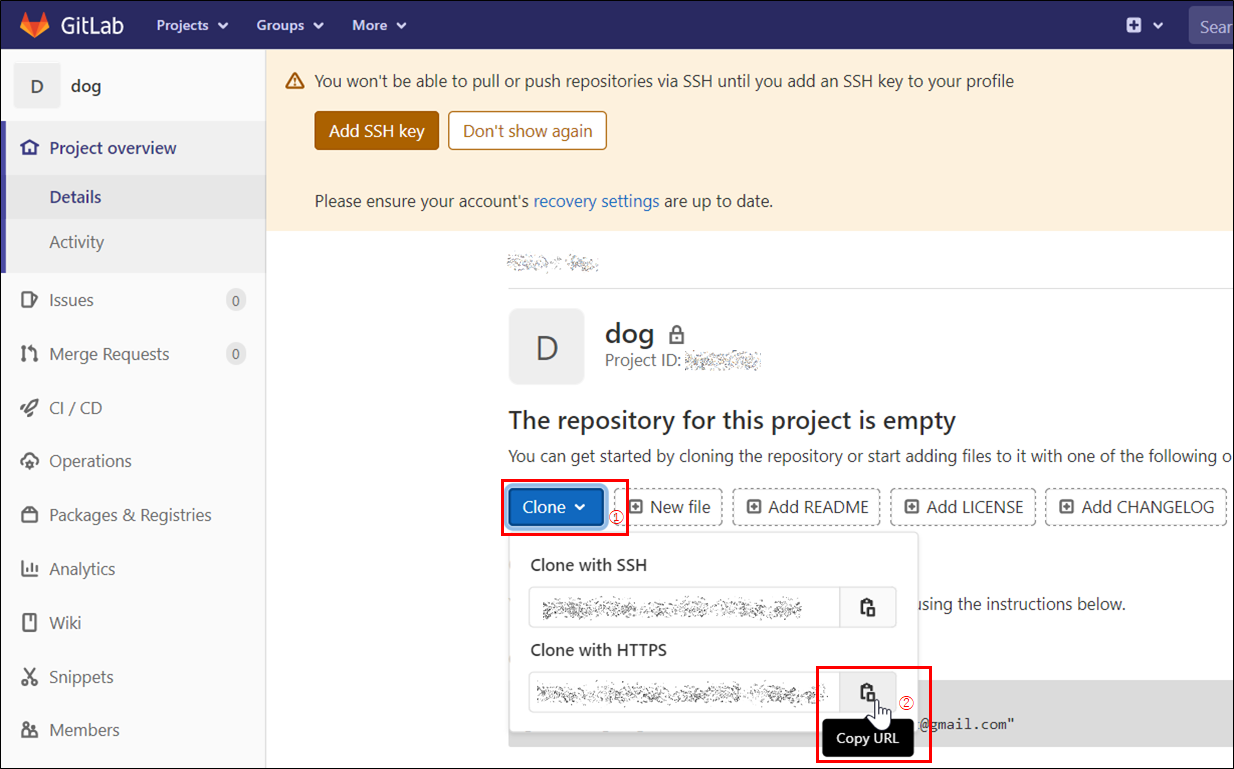1234x769 pixels.
Task: Open the Projects menu
Action: [191, 25]
